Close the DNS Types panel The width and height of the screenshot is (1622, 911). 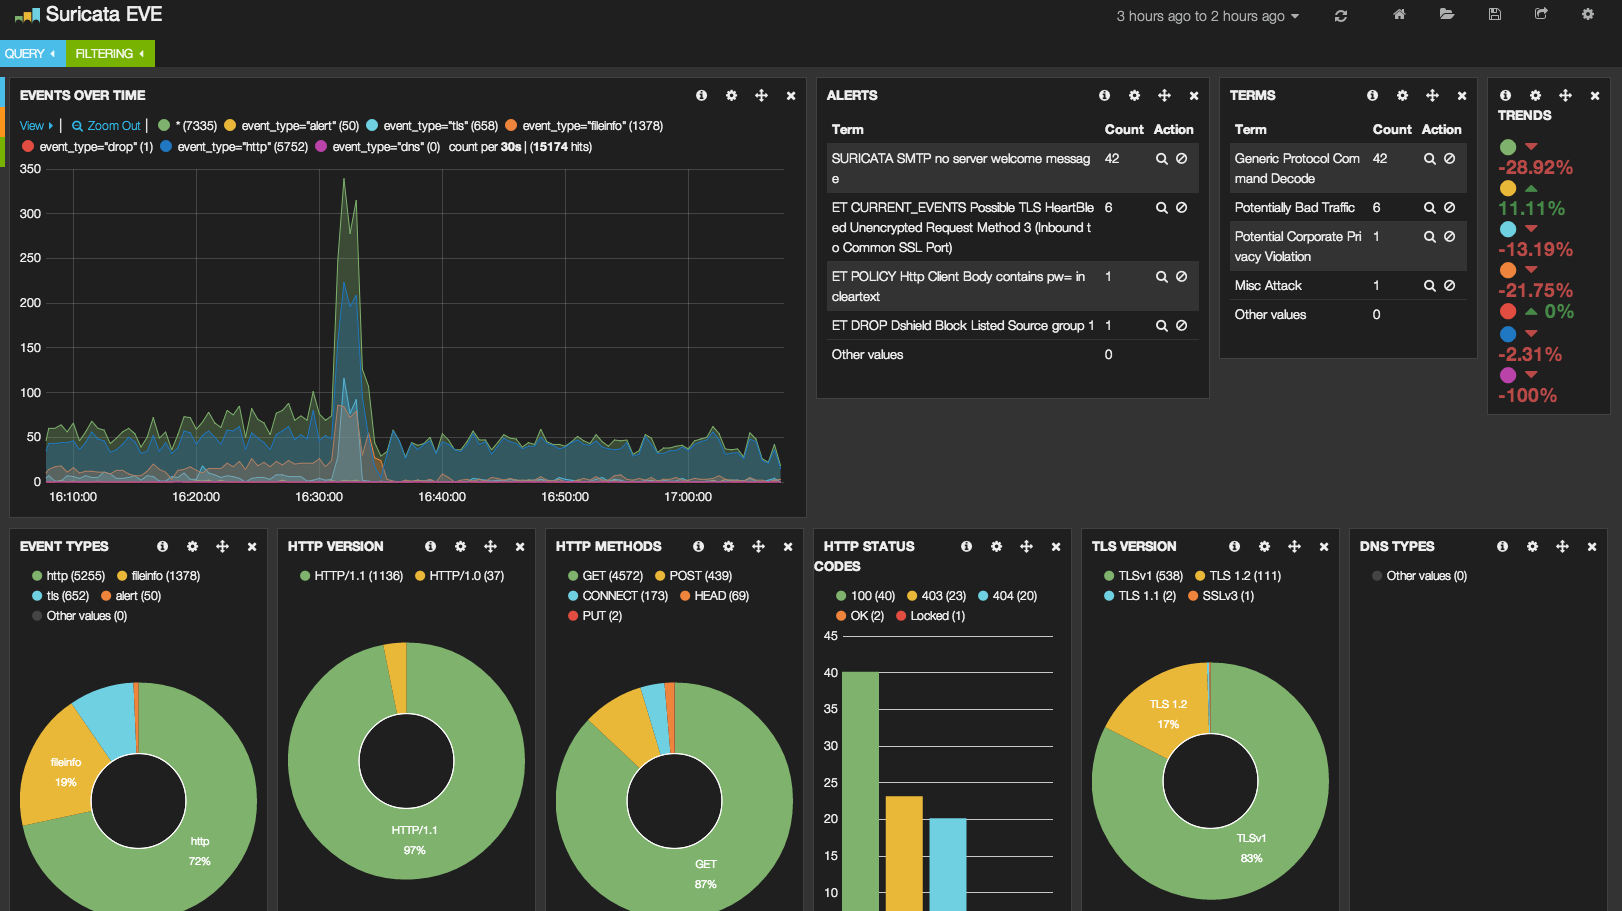coord(1592,547)
